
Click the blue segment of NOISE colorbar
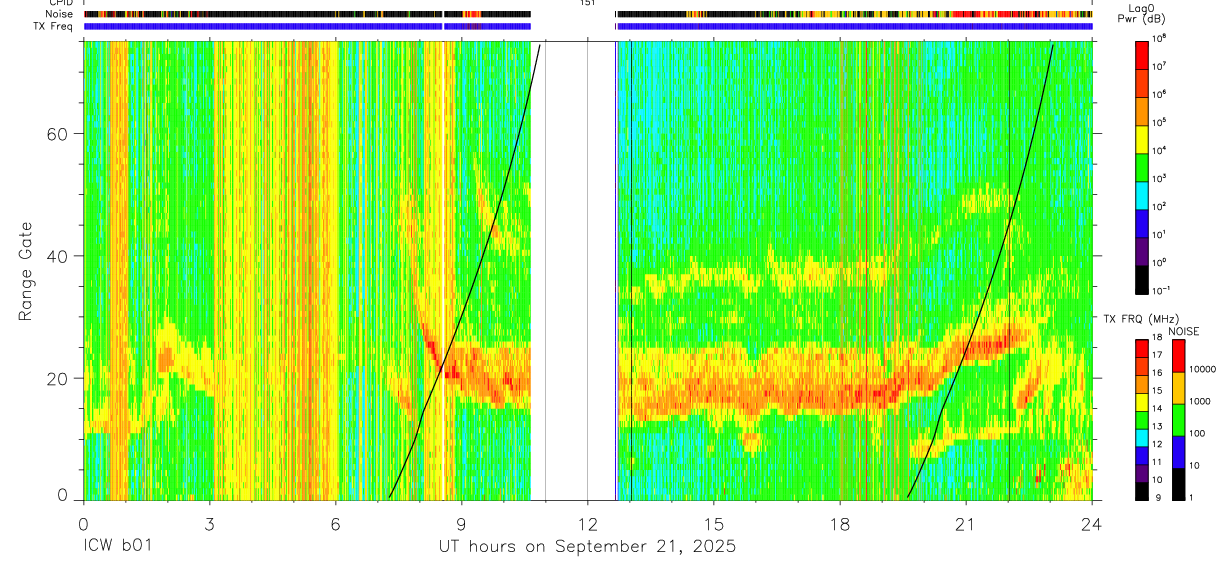(x=1179, y=452)
